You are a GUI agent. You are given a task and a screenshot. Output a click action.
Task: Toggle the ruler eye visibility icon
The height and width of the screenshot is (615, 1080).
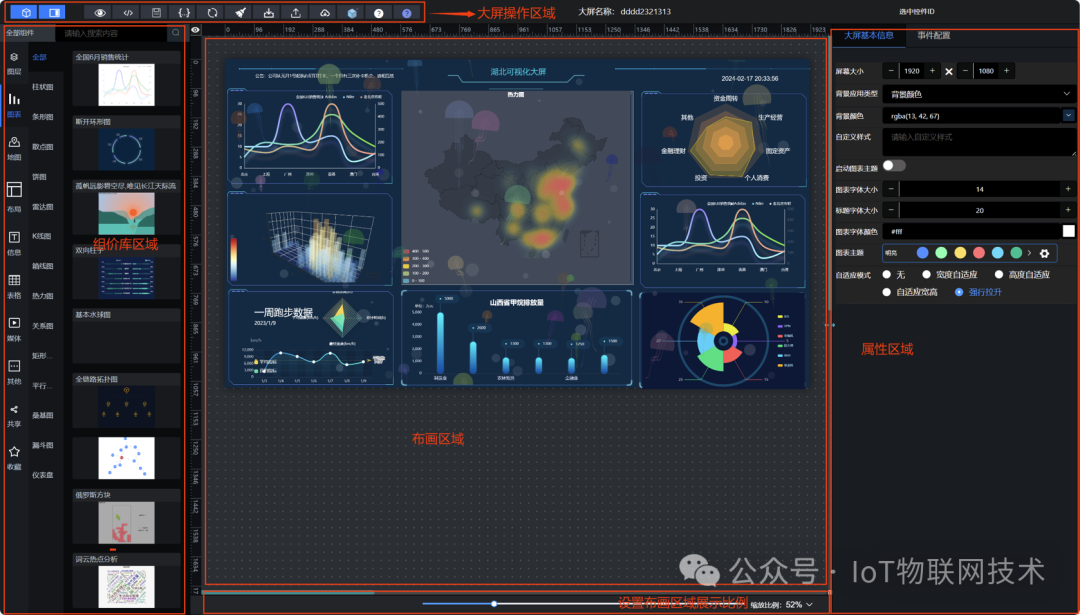[196, 30]
